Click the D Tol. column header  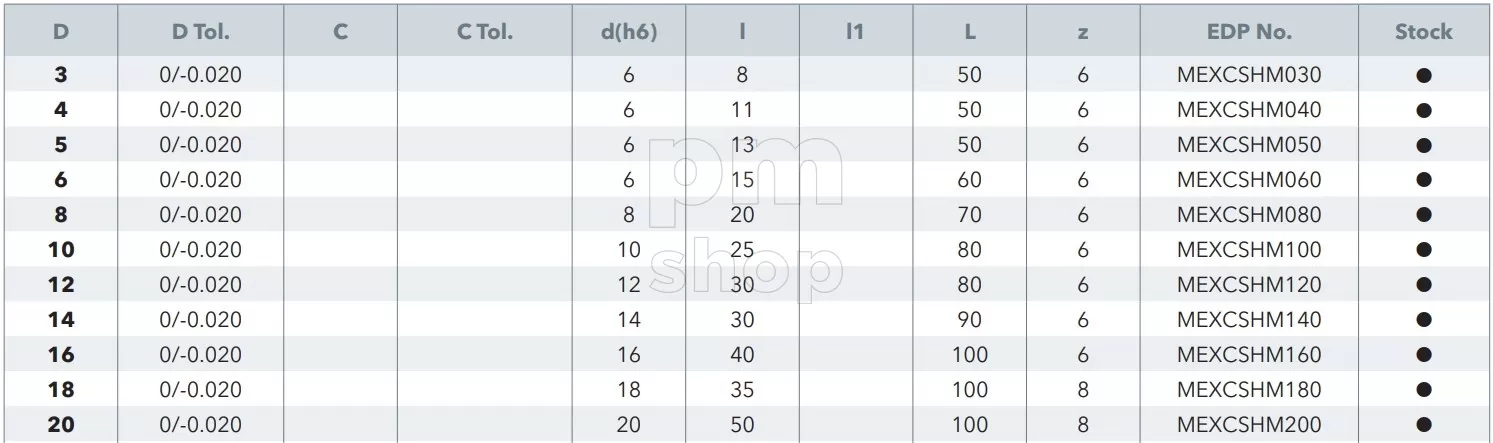click(x=200, y=32)
